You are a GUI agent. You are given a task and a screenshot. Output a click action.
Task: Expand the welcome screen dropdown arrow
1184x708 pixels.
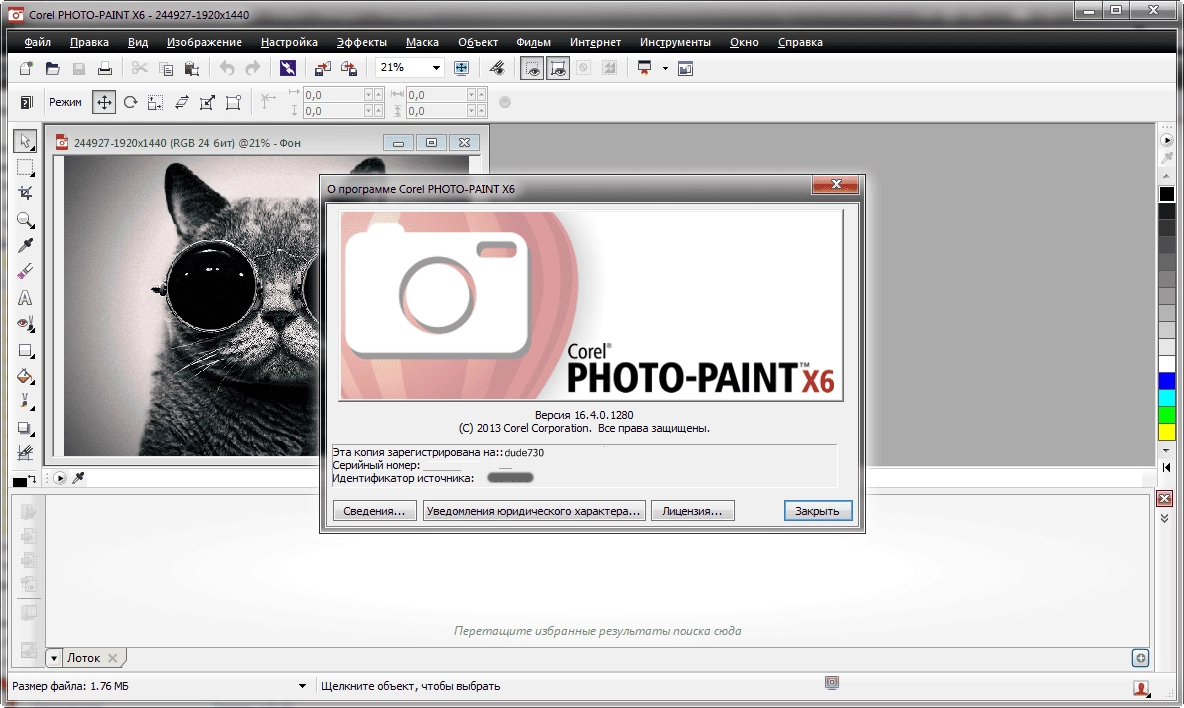665,69
